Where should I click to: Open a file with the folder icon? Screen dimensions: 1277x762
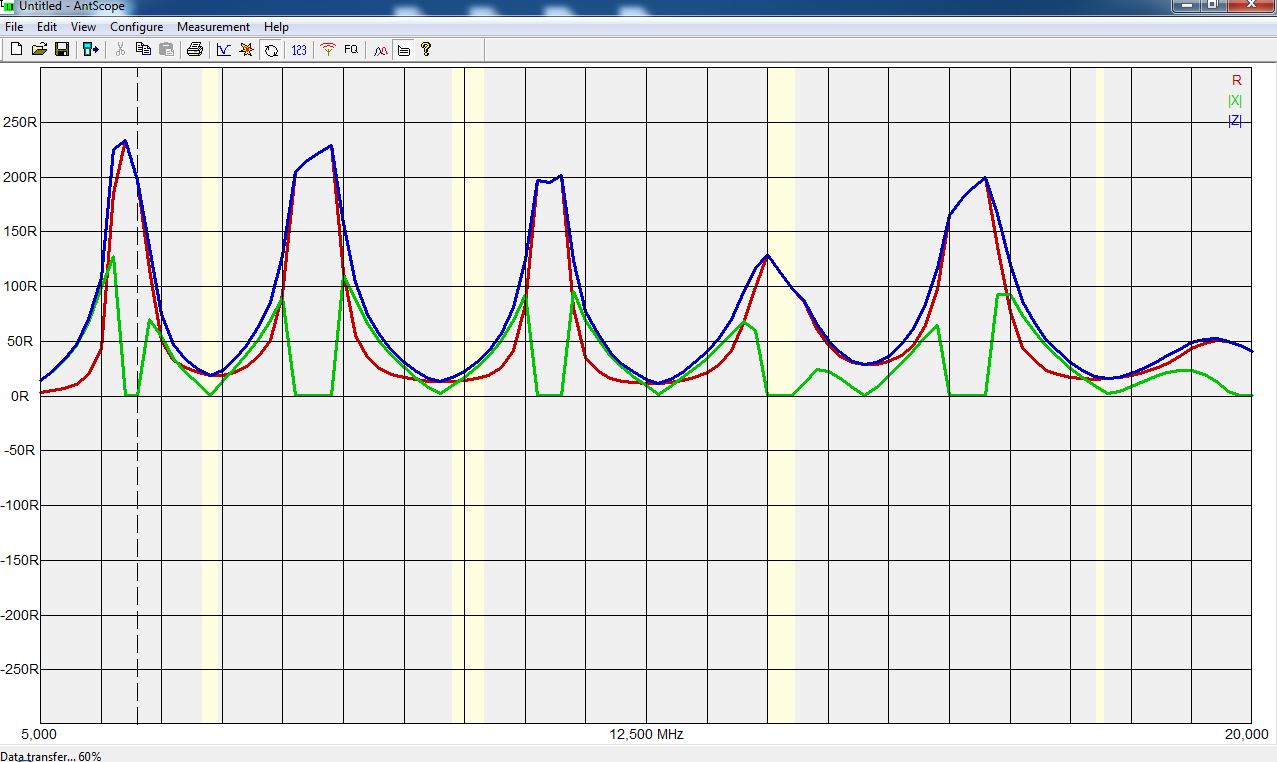(39, 49)
